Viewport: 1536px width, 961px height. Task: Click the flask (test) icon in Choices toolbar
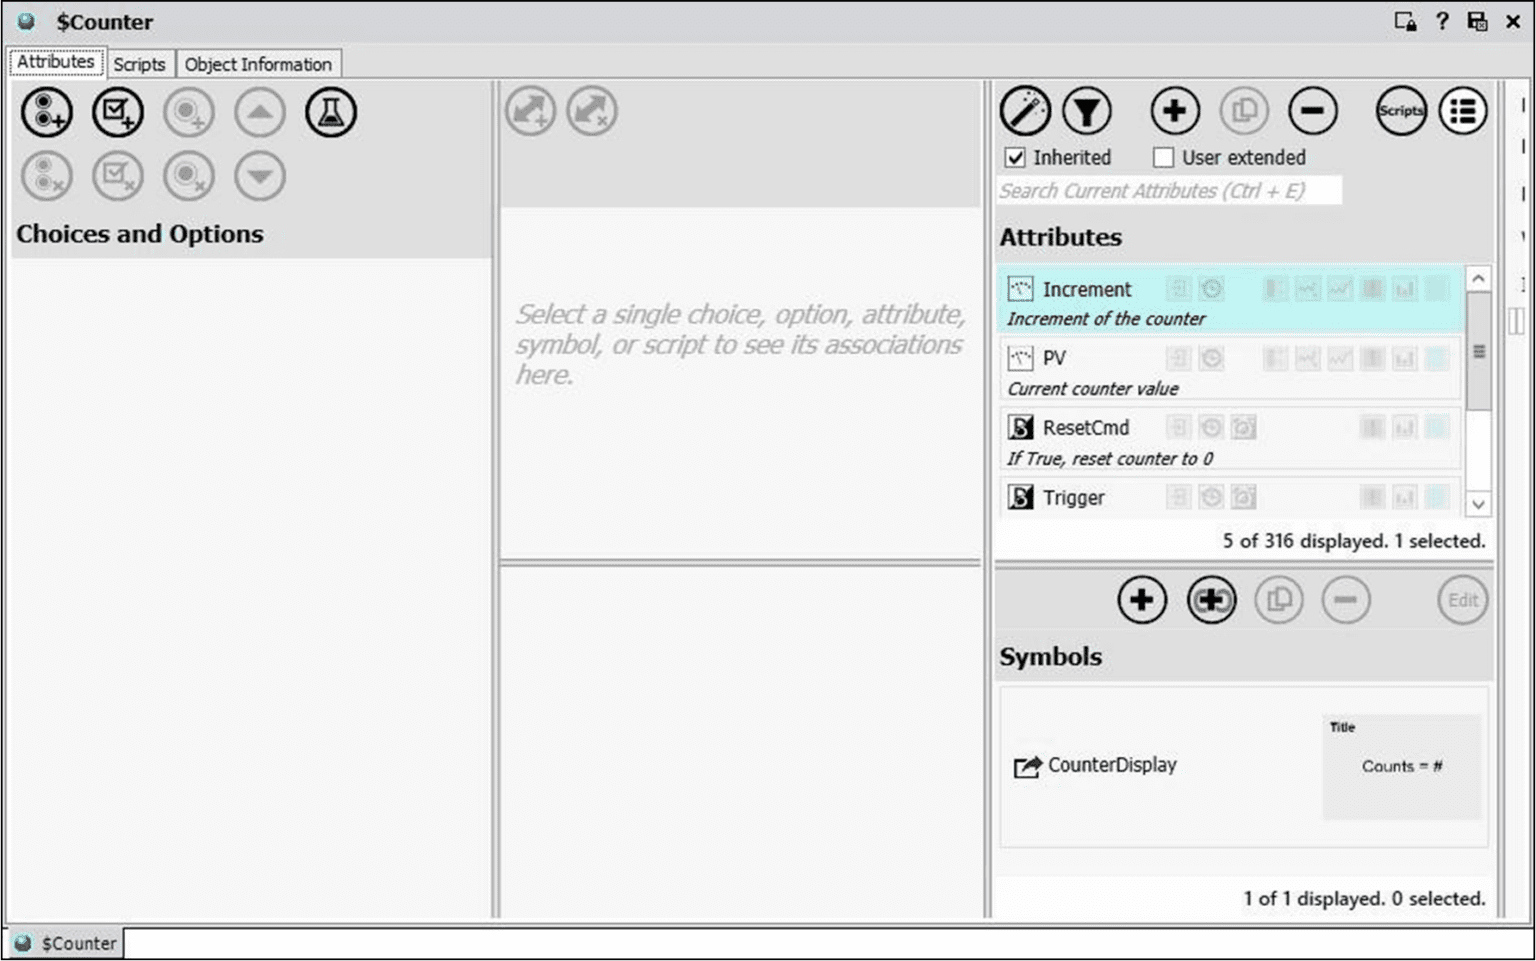click(331, 112)
